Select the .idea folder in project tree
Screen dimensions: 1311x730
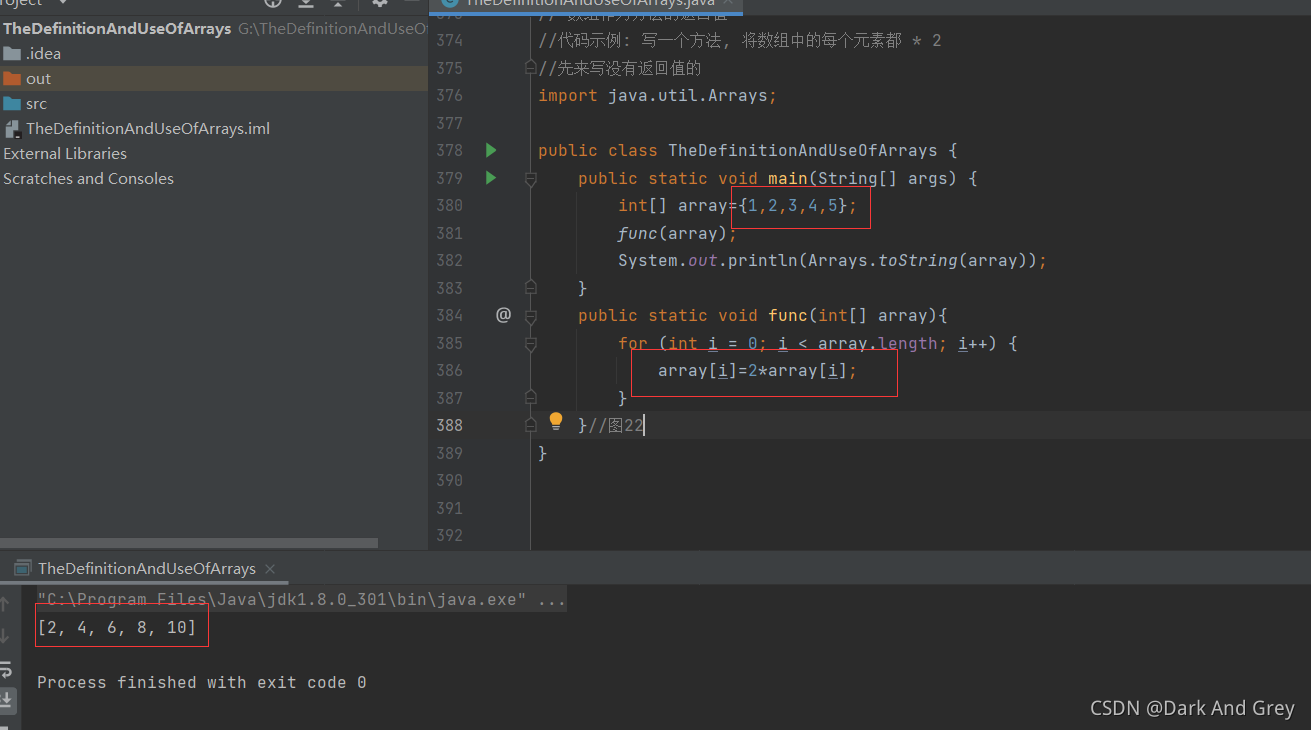[43, 53]
